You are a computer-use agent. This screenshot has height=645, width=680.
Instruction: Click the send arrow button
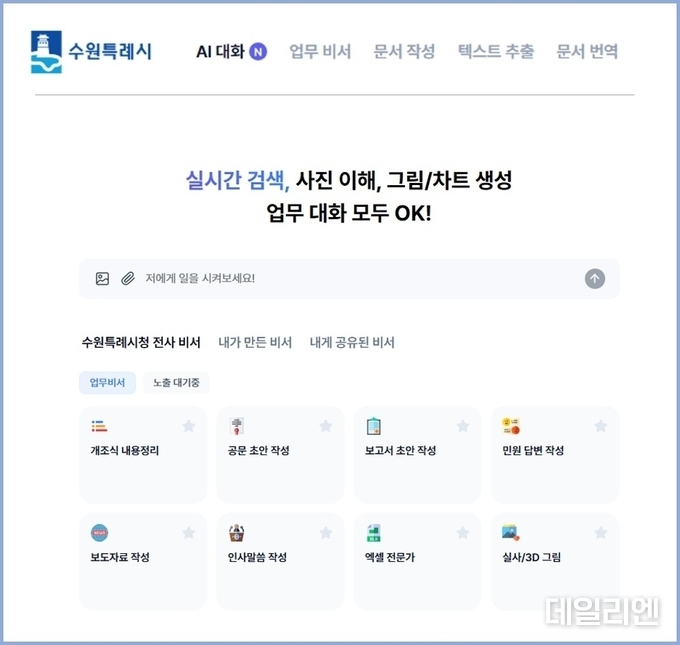pos(595,278)
